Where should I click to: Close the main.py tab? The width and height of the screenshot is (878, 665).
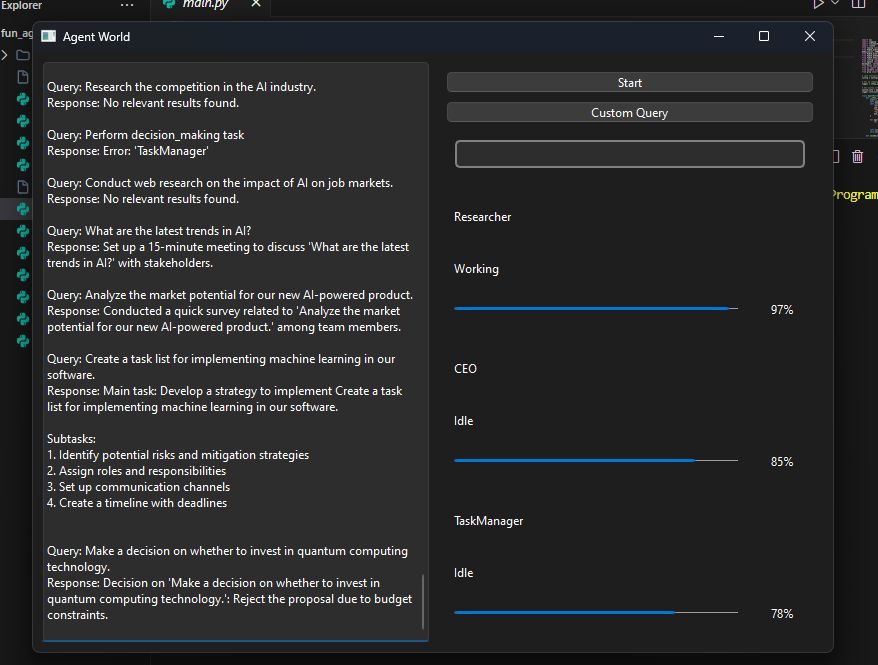coord(256,5)
